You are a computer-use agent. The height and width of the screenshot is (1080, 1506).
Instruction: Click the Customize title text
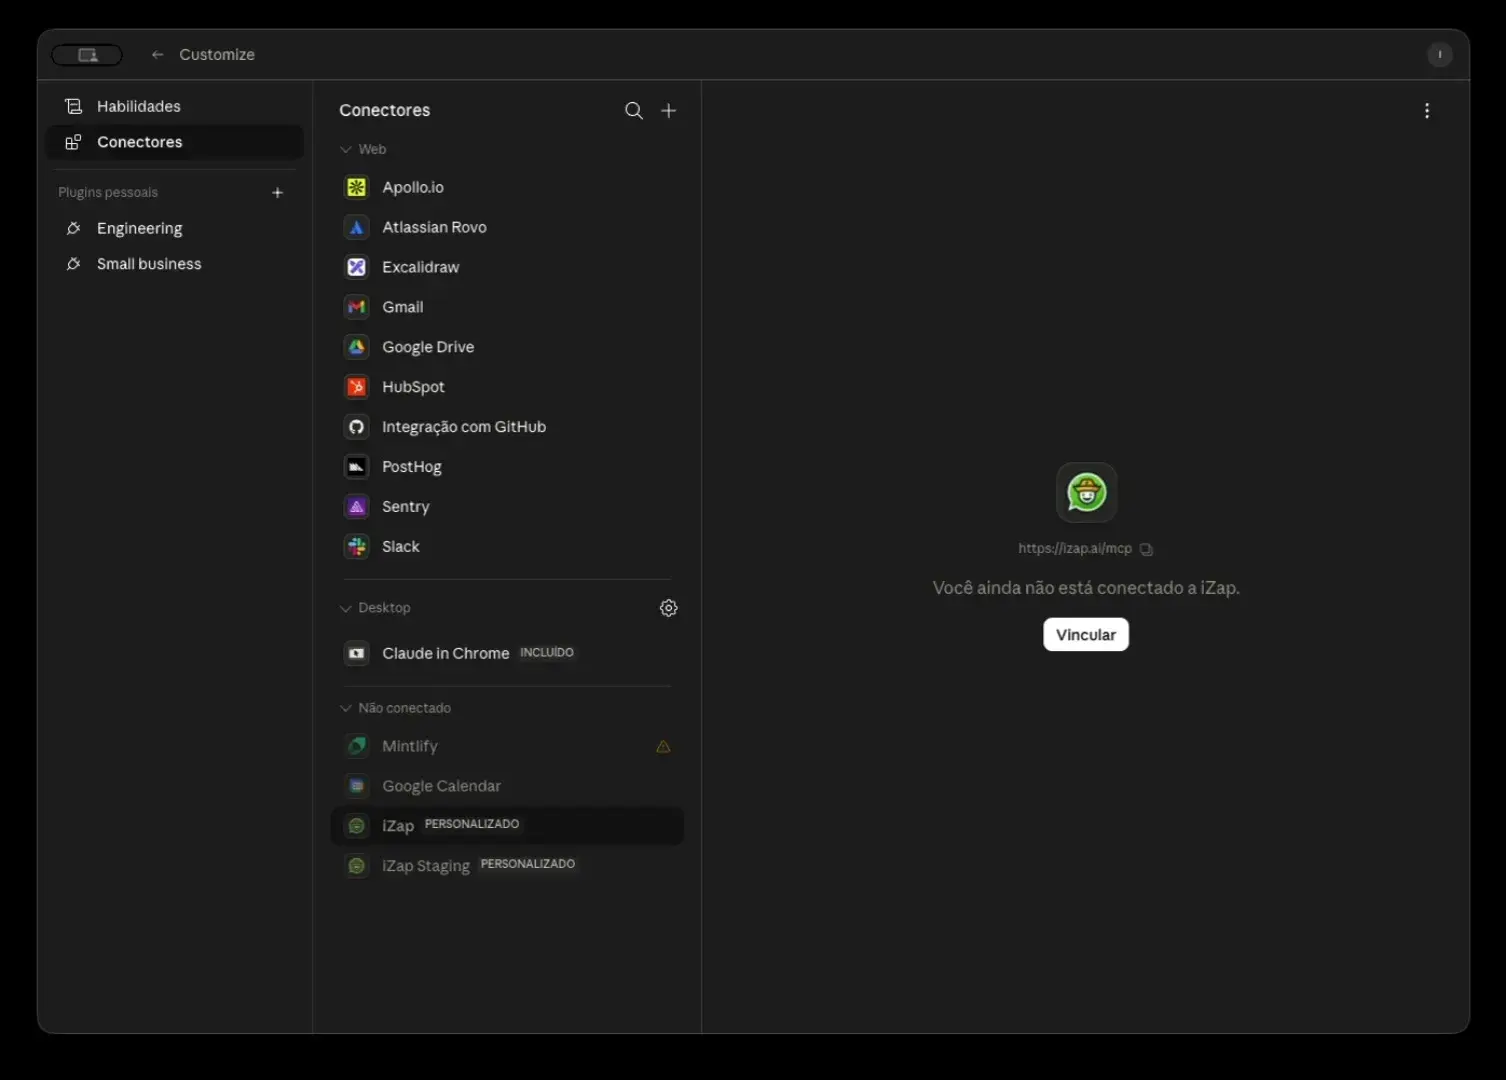217,55
